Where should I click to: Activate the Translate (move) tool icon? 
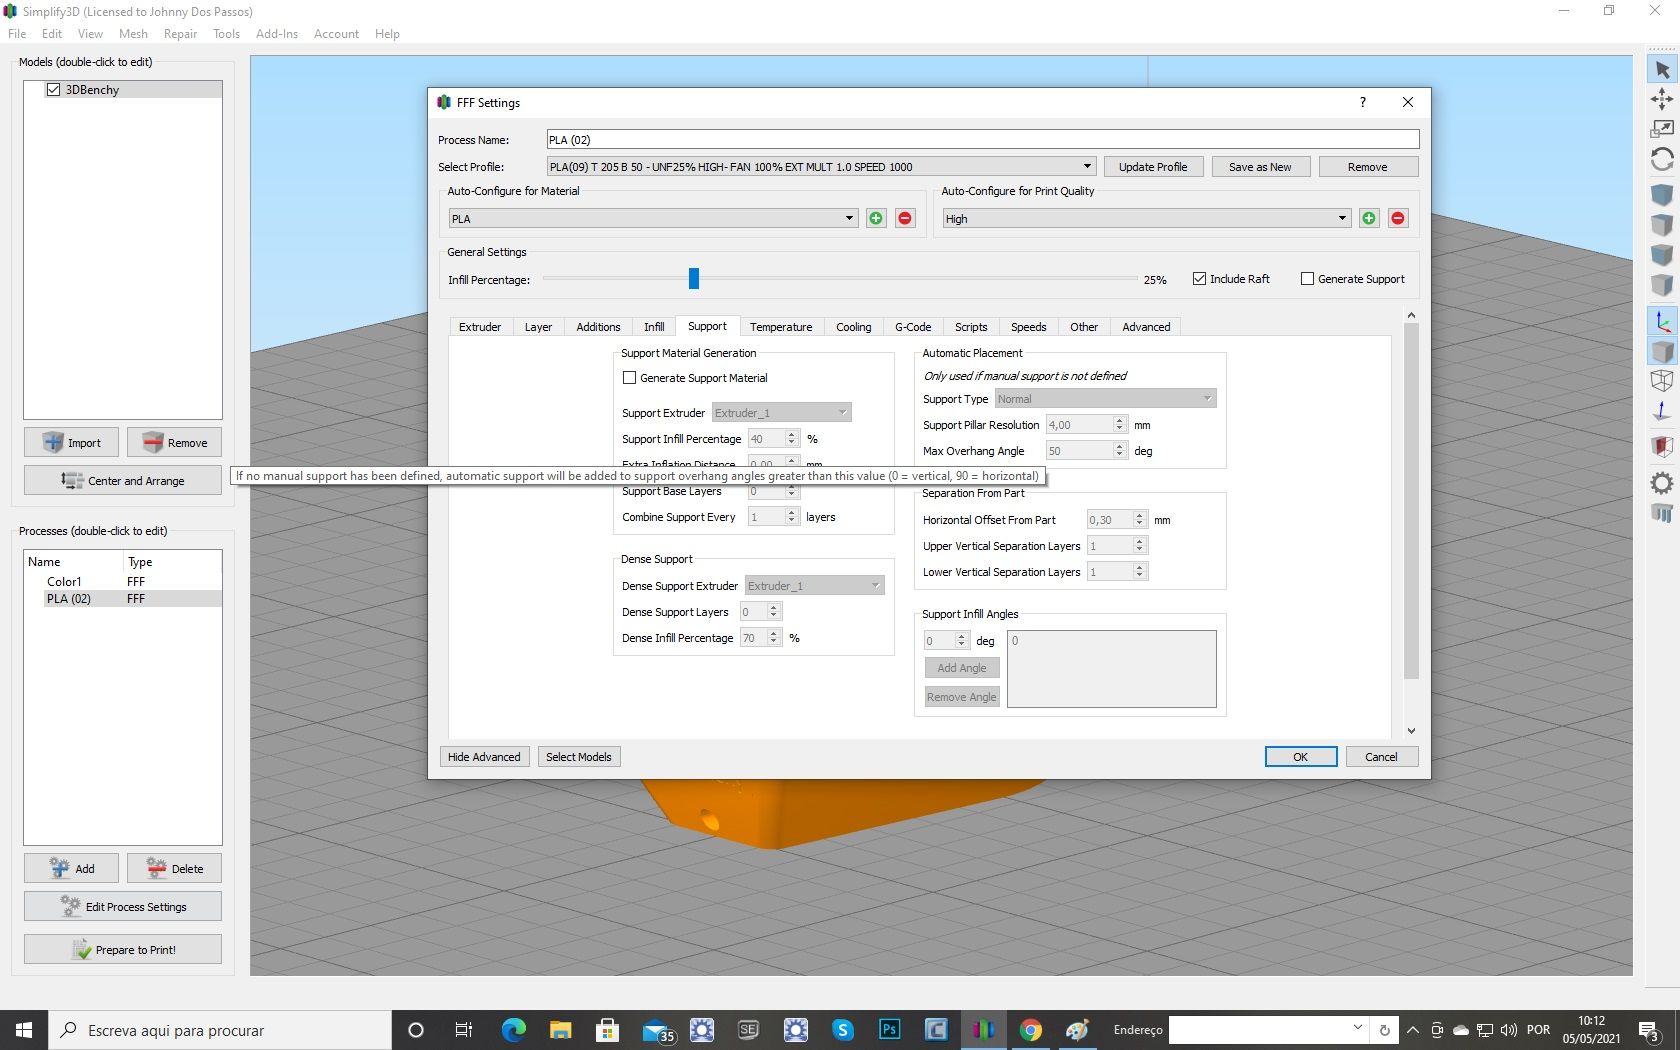[x=1661, y=99]
